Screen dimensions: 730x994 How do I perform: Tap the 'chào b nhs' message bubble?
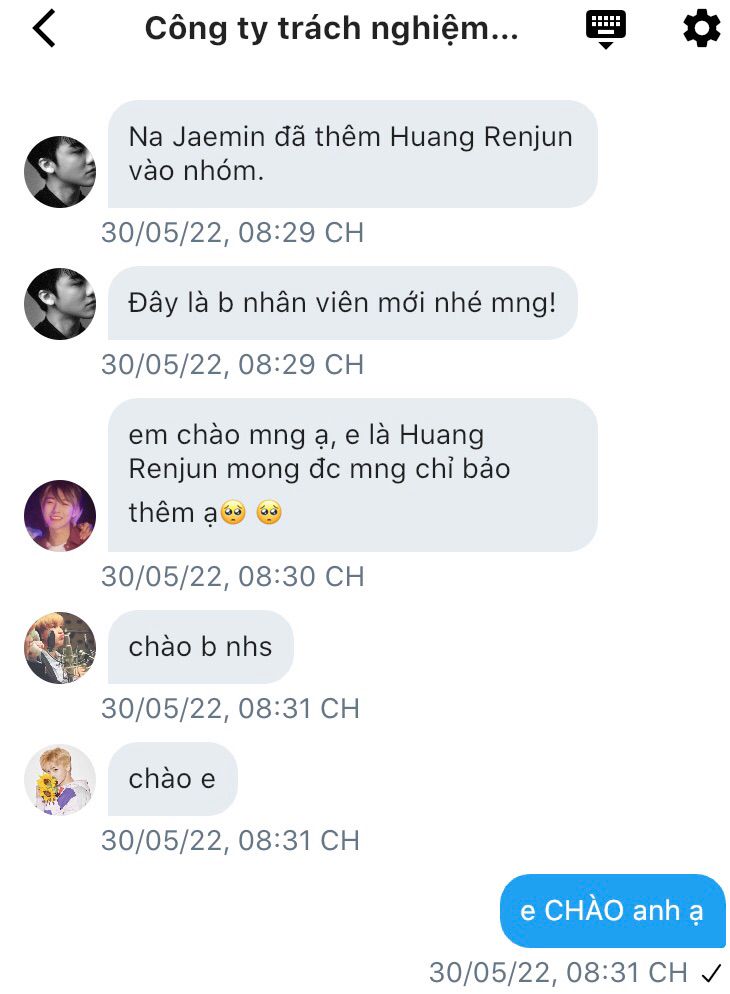pyautogui.click(x=201, y=647)
